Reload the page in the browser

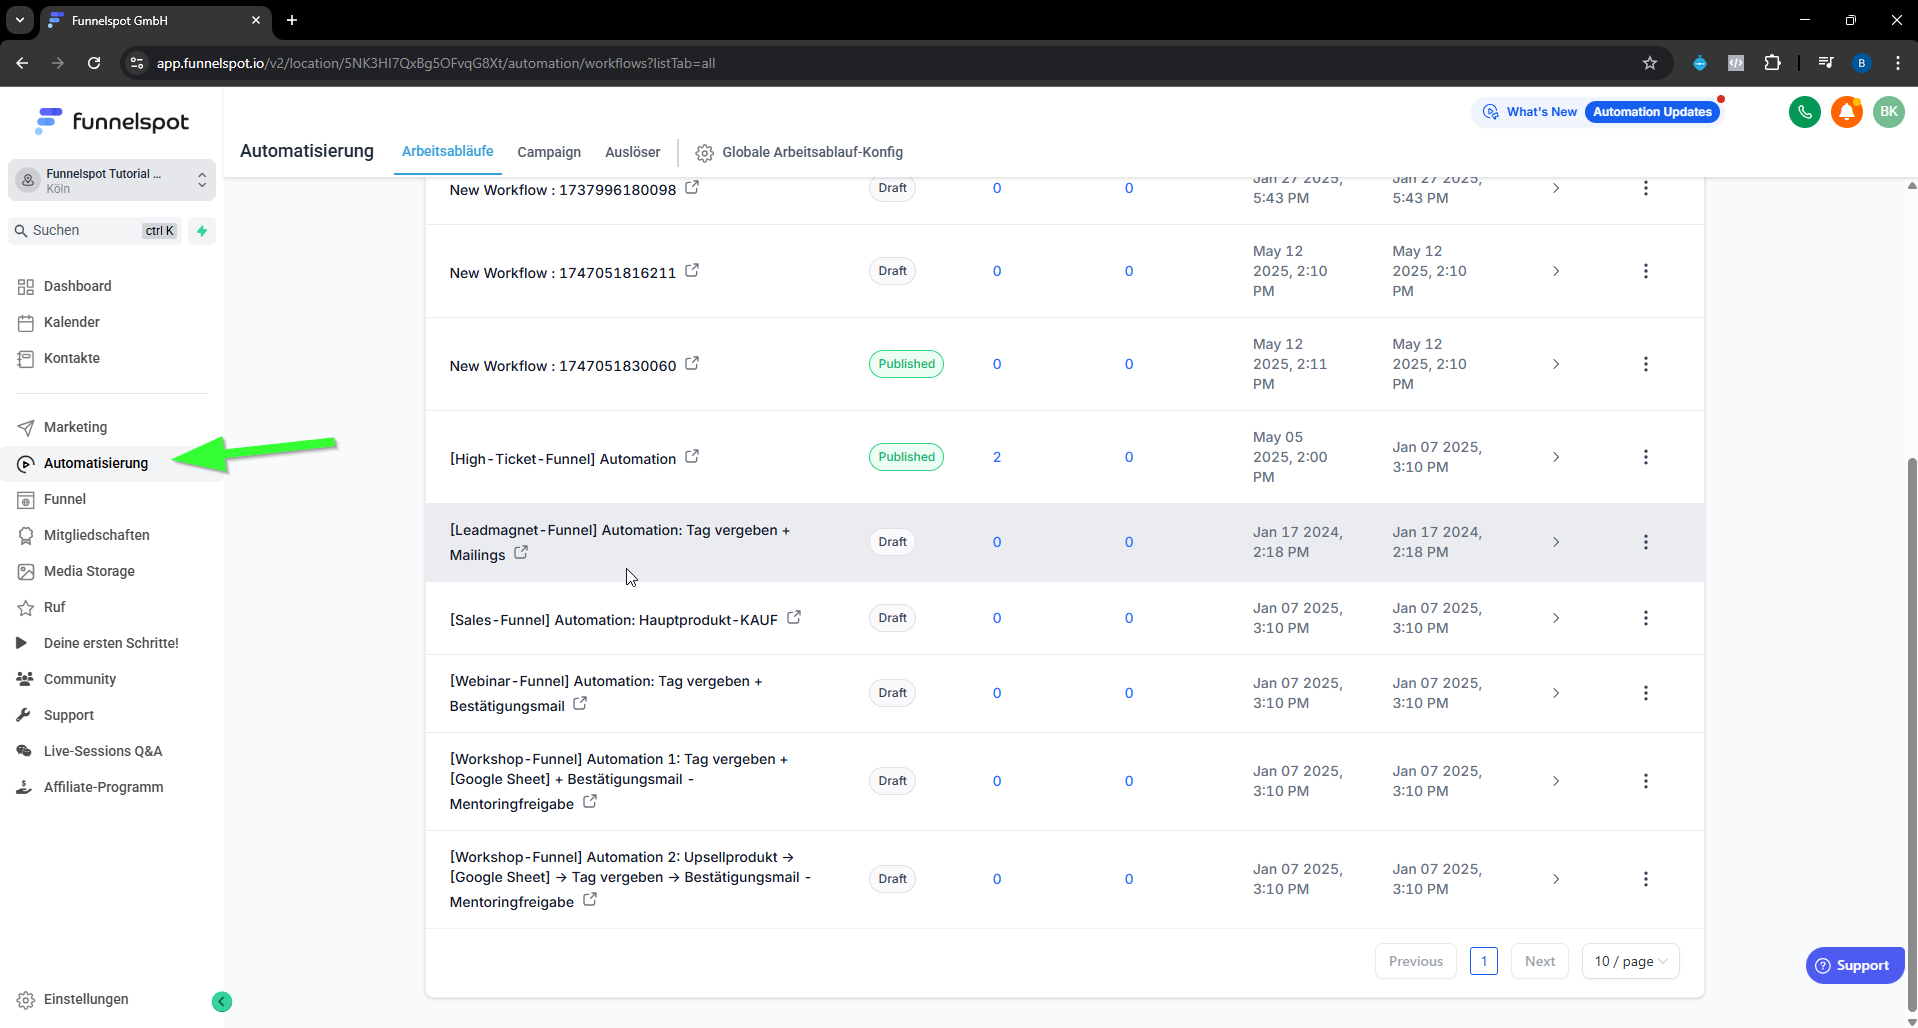pos(94,63)
